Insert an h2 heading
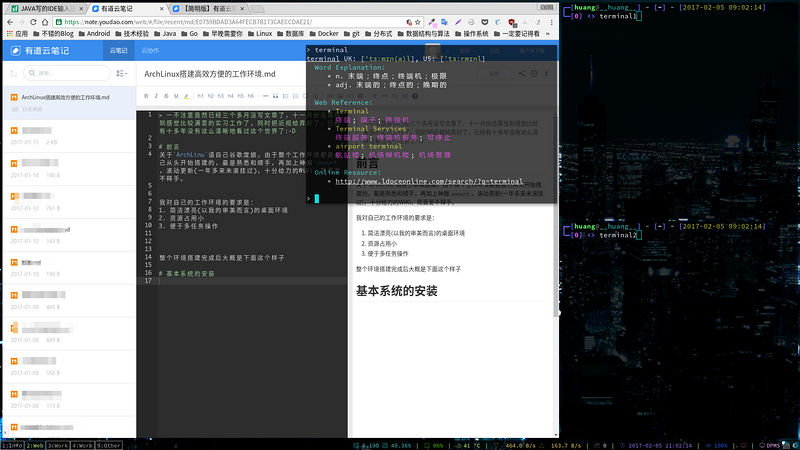This screenshot has height=450, width=800. tap(210, 96)
